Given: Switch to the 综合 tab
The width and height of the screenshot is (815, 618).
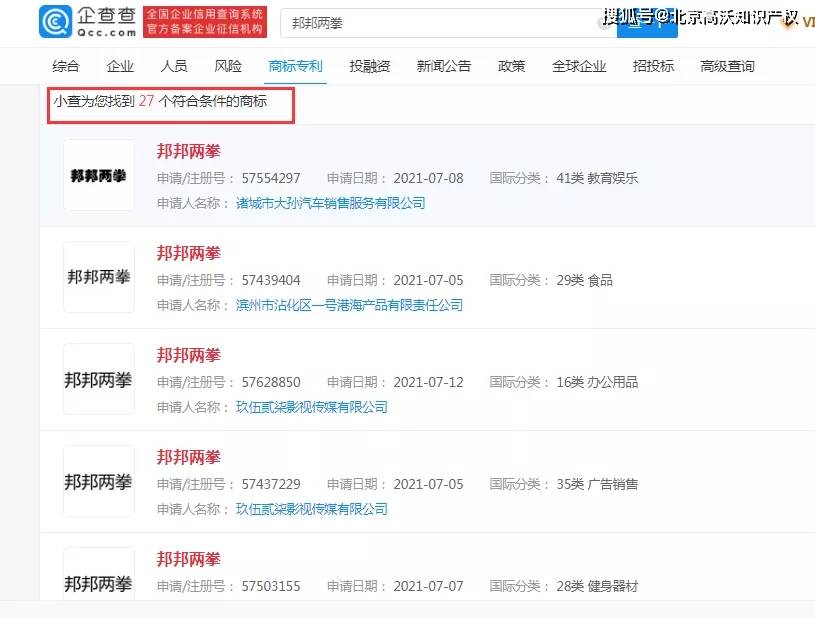Looking at the screenshot, I should (x=65, y=66).
